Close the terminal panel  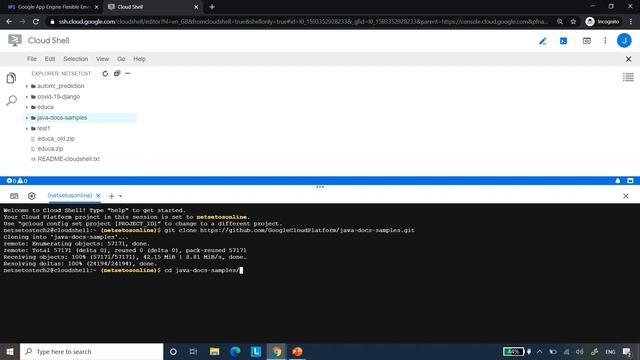pos(626,196)
